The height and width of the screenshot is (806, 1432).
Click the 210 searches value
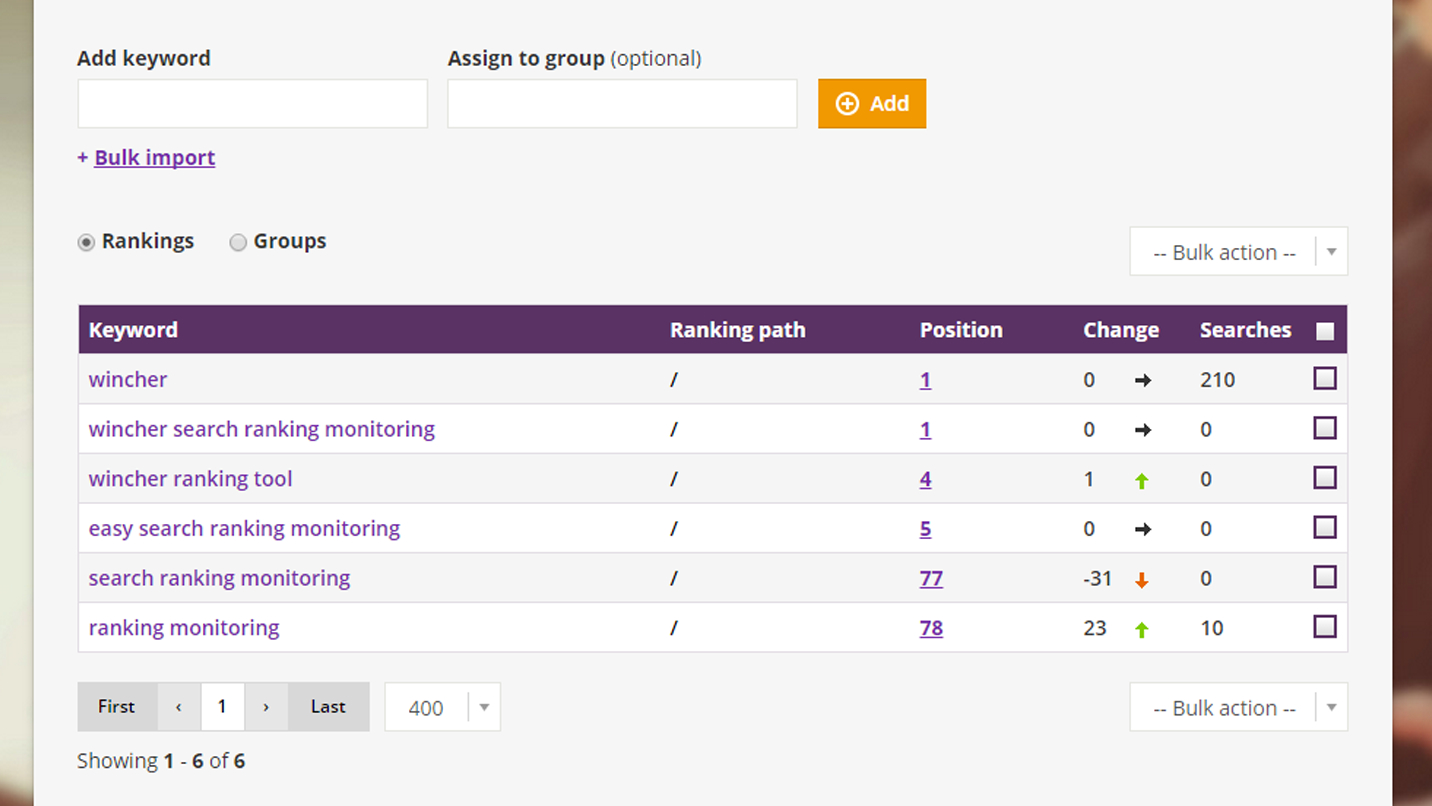tap(1218, 380)
